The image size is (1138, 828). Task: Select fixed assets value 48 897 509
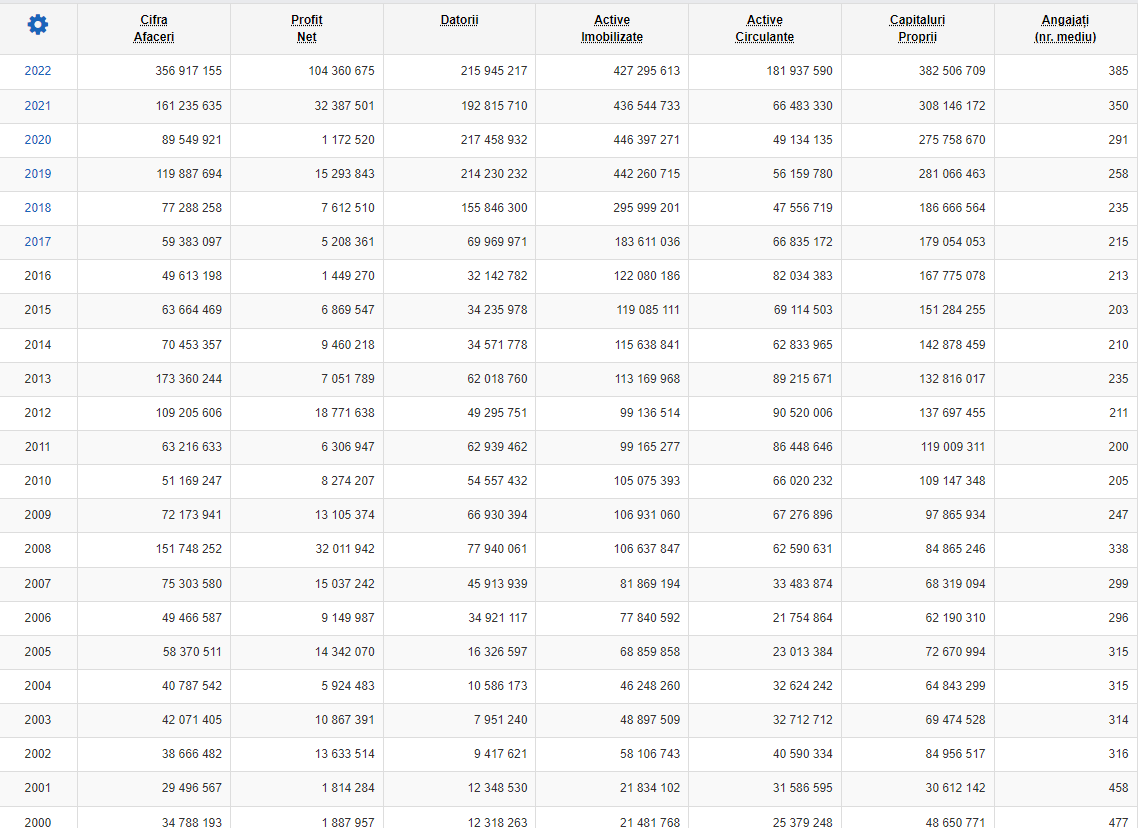point(650,721)
